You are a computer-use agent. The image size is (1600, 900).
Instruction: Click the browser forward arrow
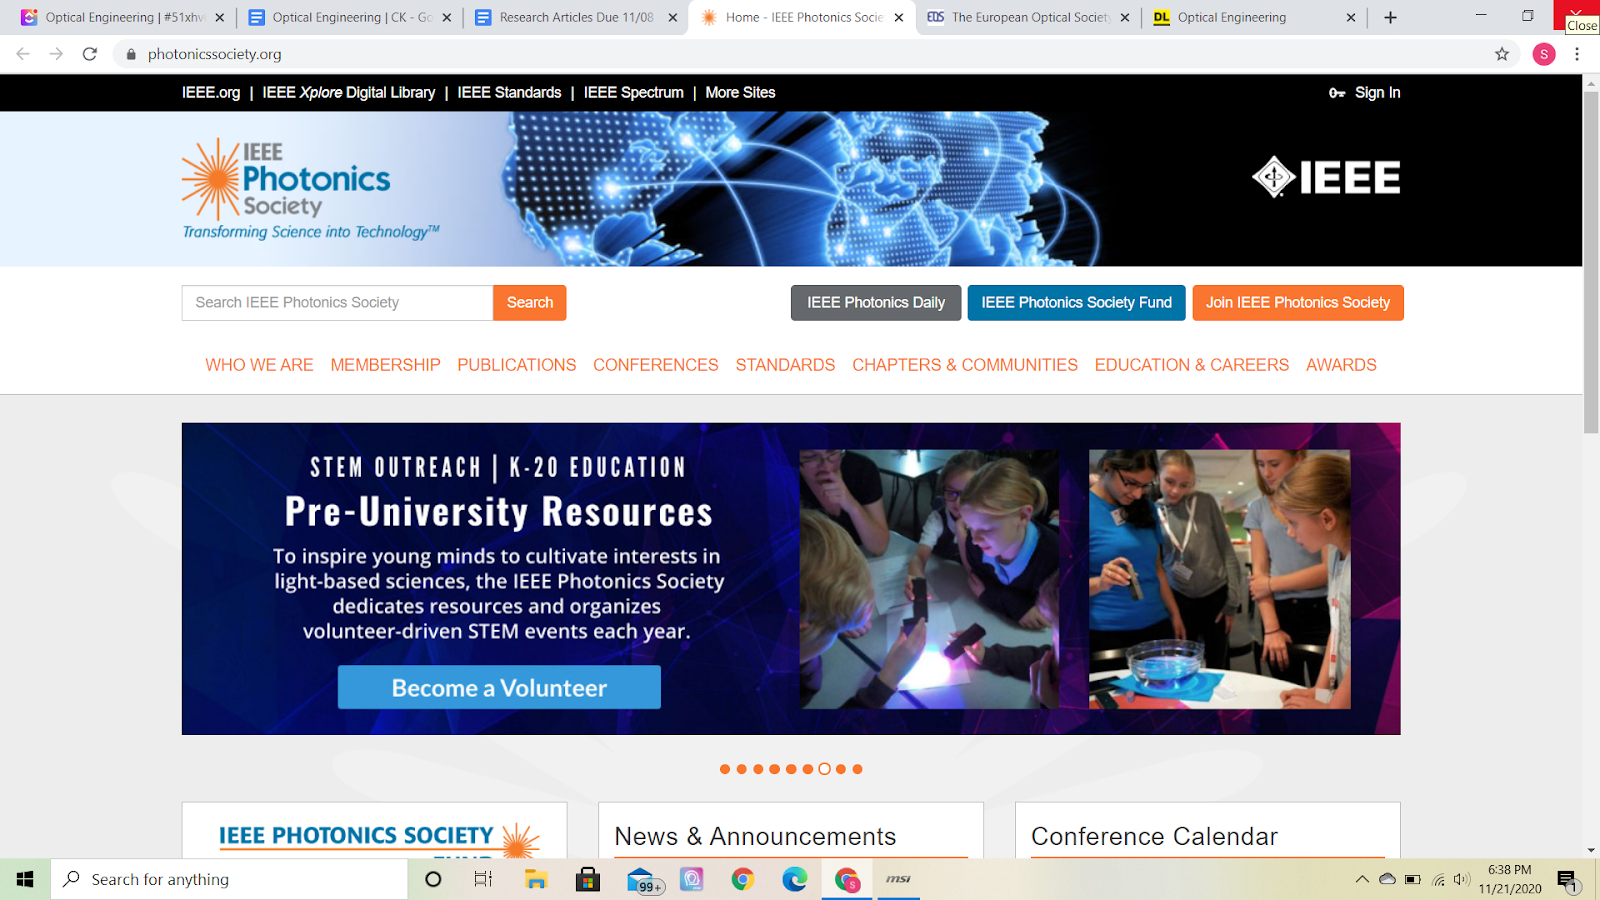(56, 54)
